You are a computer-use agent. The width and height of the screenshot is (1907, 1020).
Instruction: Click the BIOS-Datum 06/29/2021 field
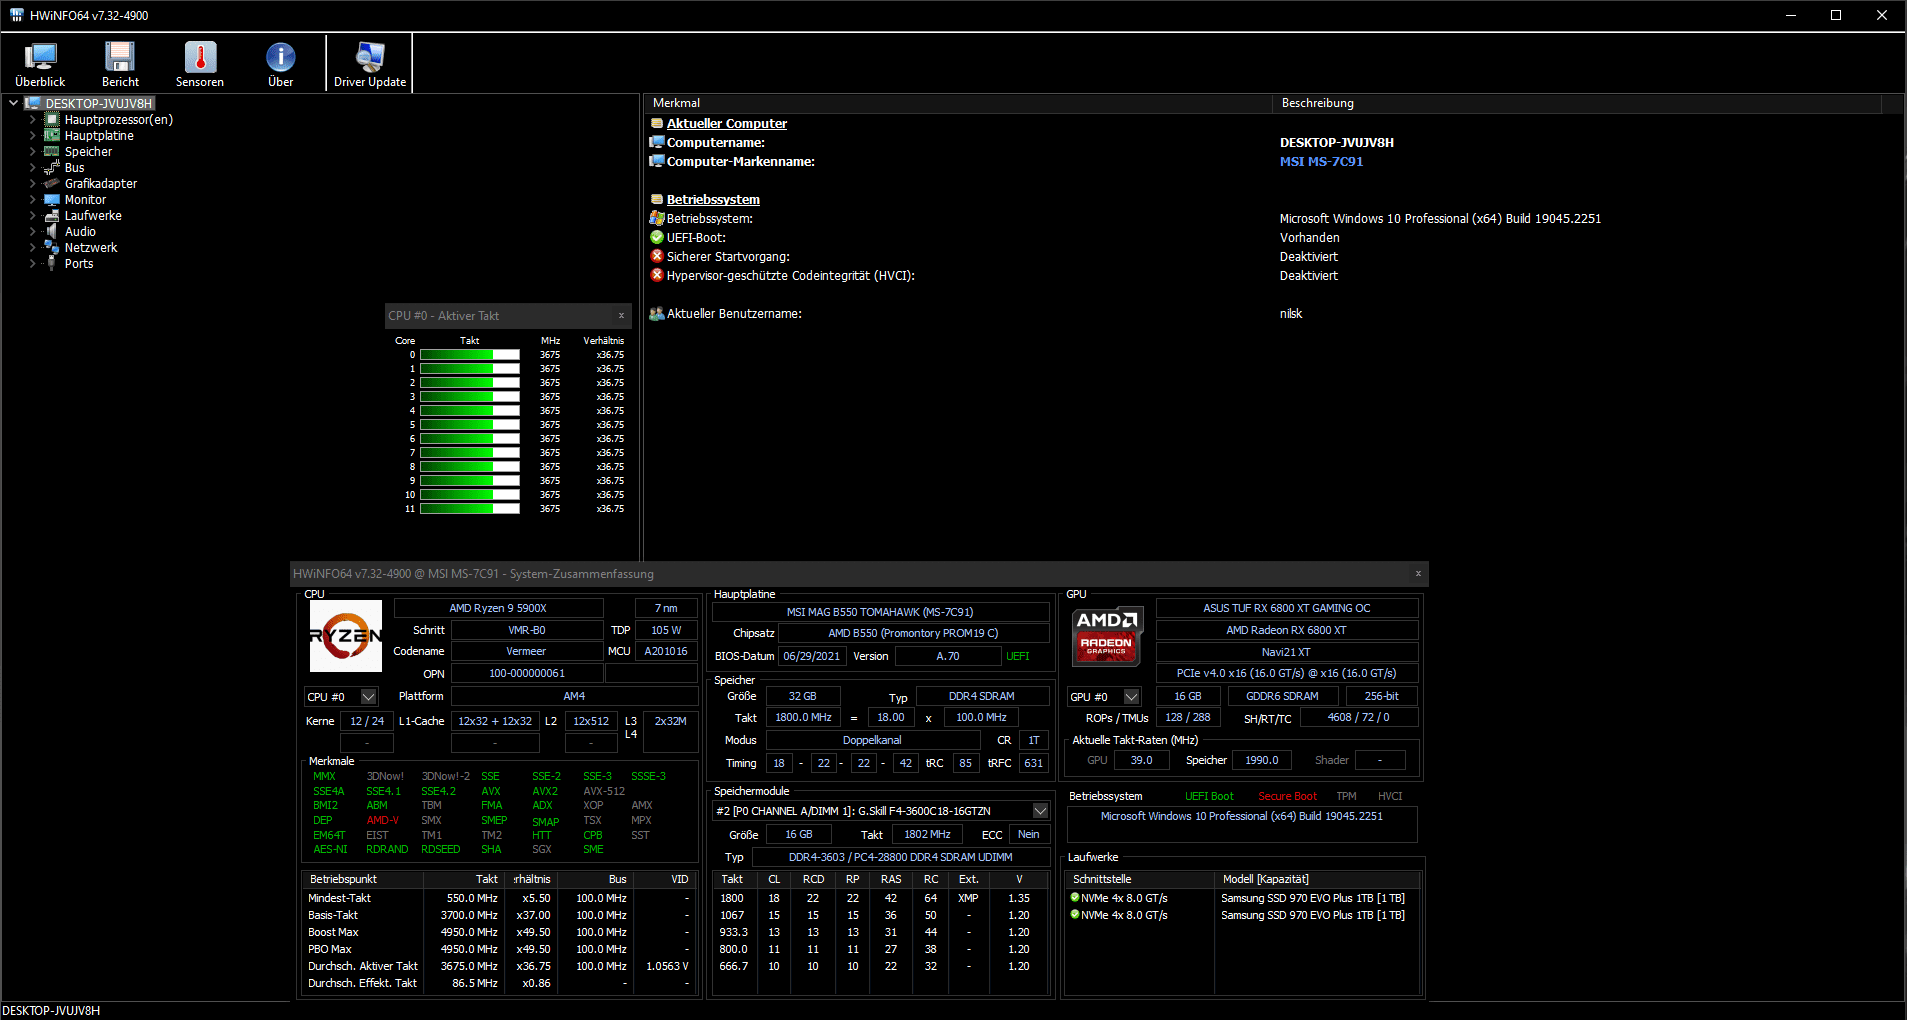(812, 656)
